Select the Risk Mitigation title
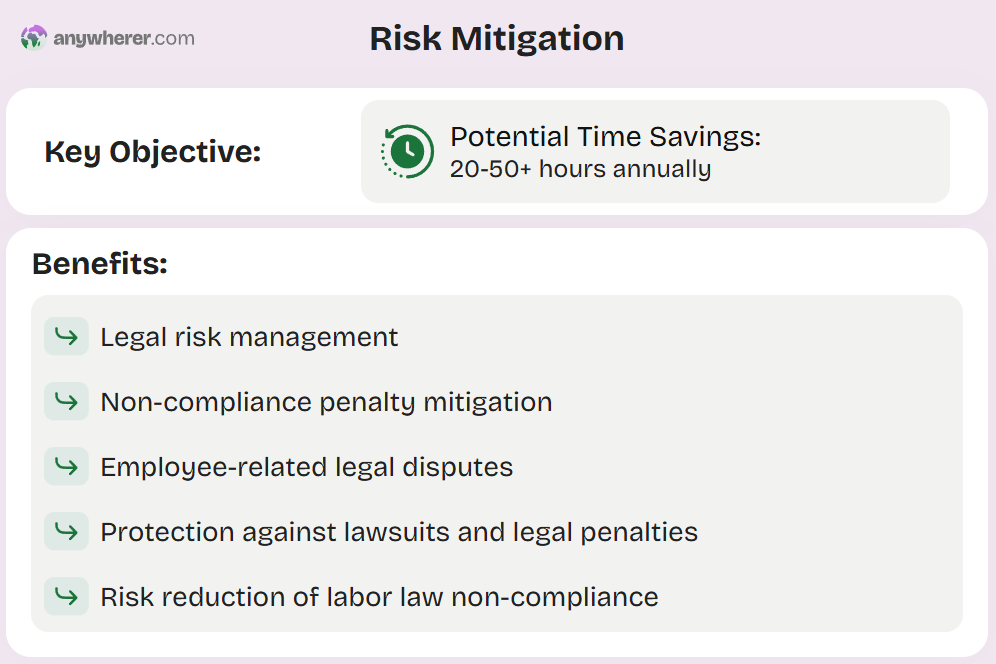Image resolution: width=996 pixels, height=664 pixels. click(497, 39)
